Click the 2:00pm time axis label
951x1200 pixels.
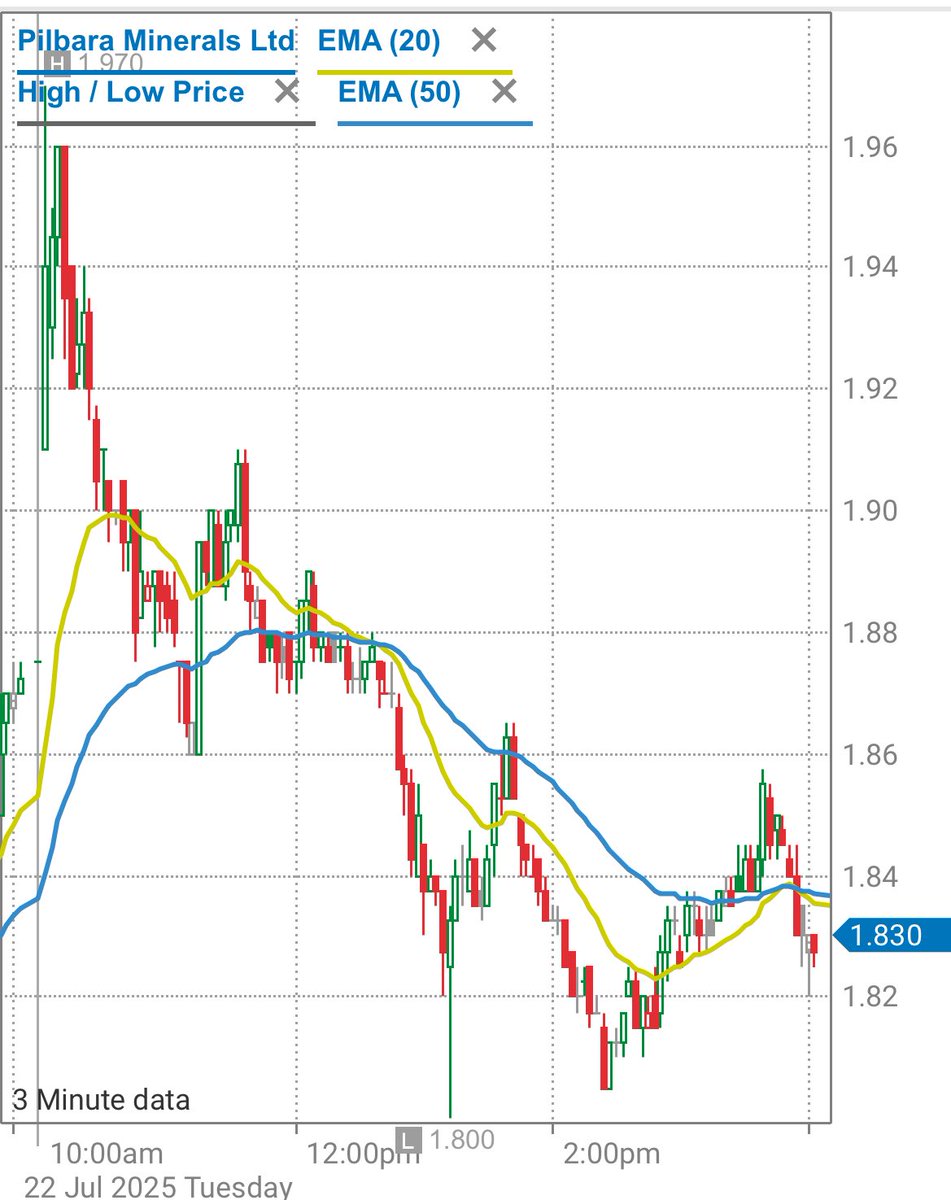pos(612,1153)
